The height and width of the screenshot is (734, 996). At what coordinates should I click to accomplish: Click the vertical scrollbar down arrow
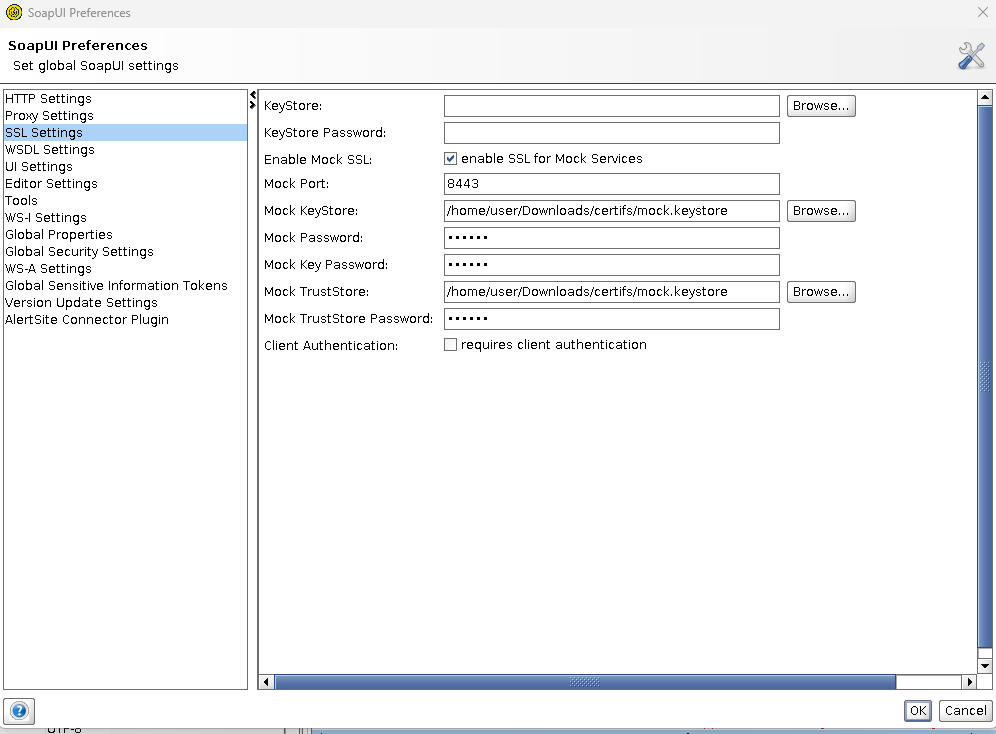tap(985, 666)
